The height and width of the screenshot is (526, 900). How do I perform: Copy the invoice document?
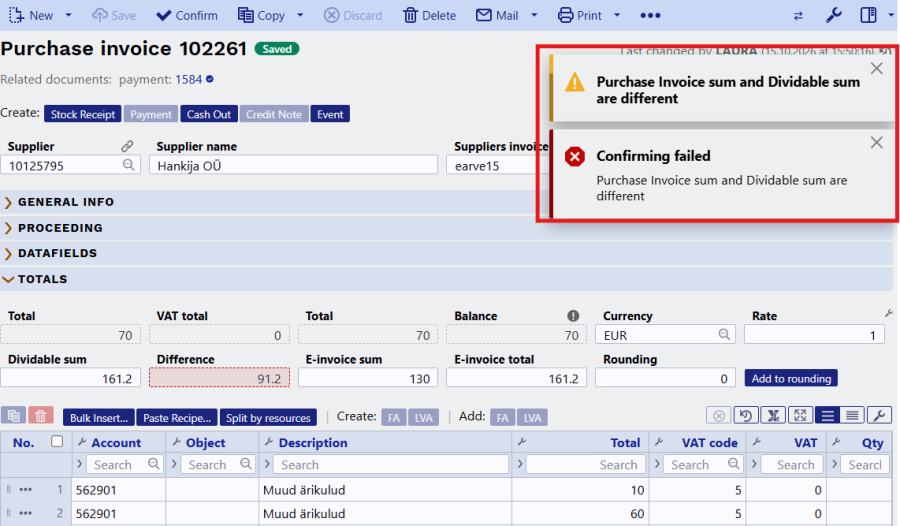tap(262, 16)
